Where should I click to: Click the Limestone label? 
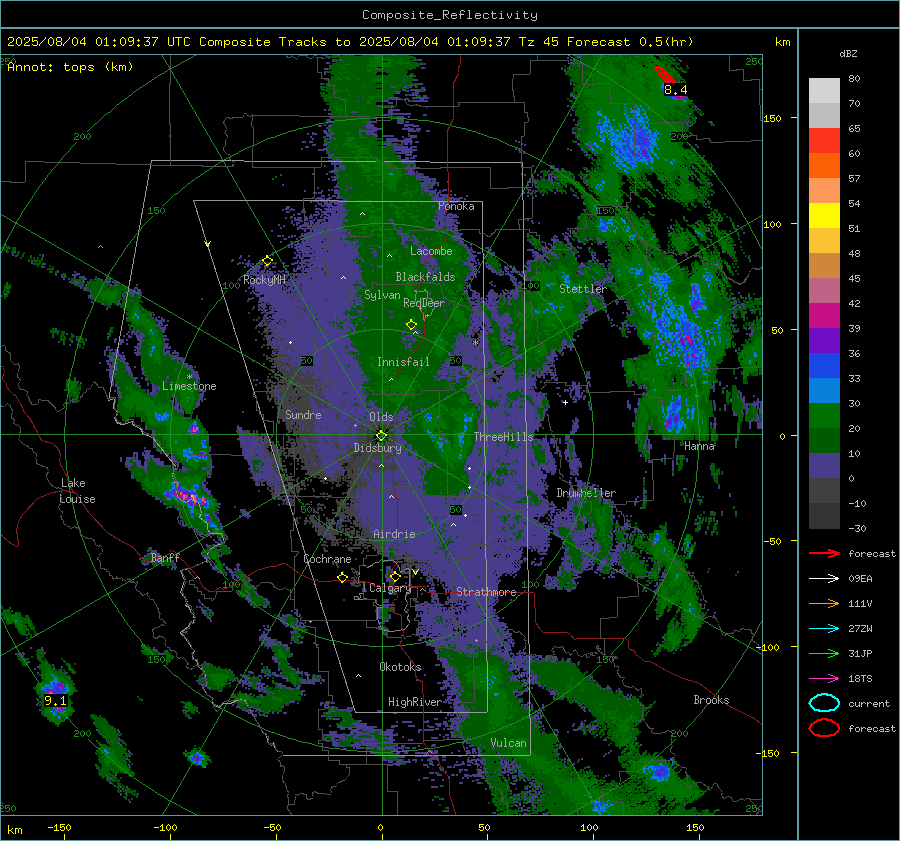[x=189, y=386]
